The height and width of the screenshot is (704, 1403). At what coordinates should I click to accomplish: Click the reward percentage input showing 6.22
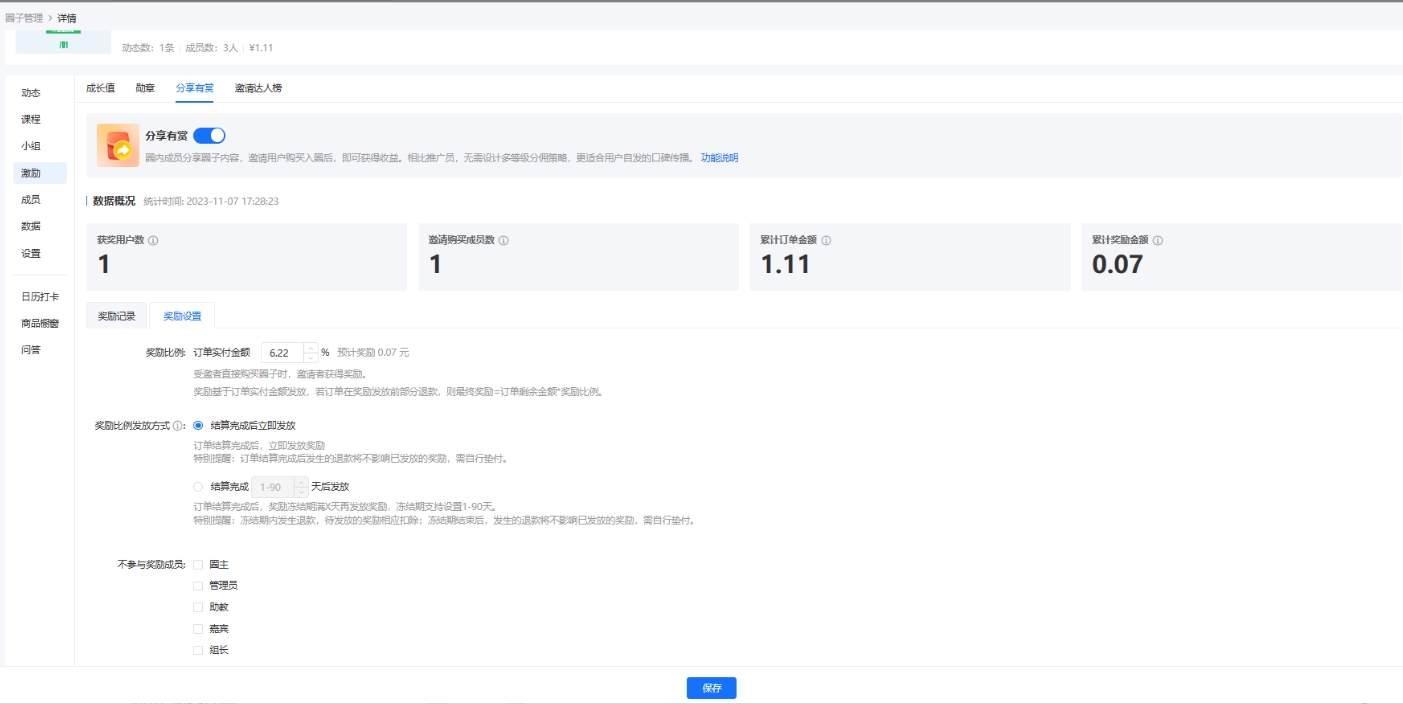(283, 350)
